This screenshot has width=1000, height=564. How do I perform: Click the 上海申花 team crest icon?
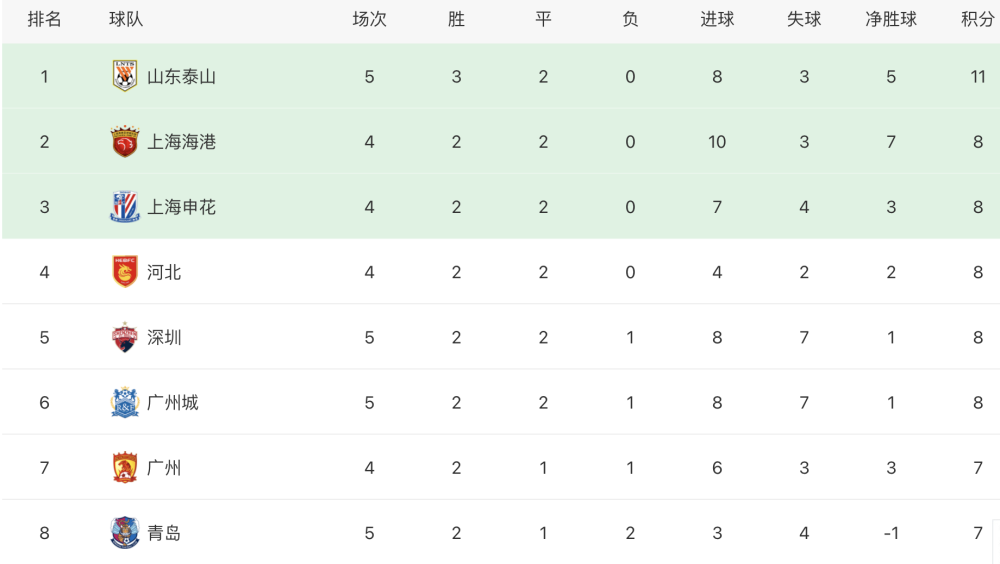(124, 207)
